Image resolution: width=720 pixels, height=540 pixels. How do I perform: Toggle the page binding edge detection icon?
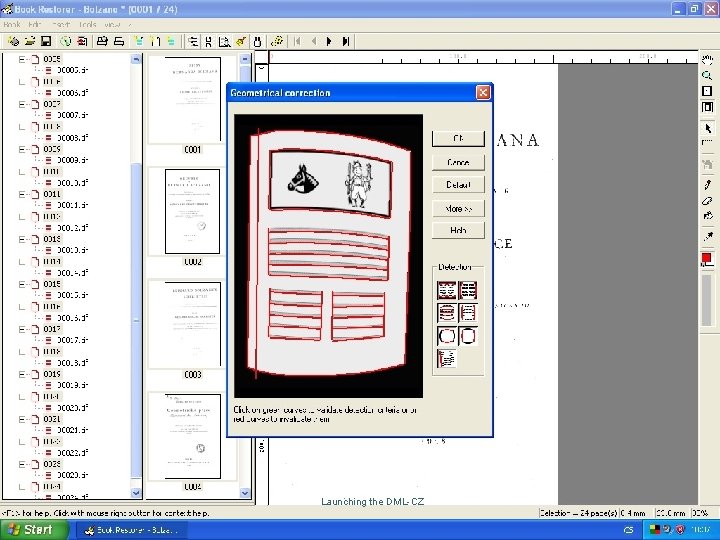point(447,358)
